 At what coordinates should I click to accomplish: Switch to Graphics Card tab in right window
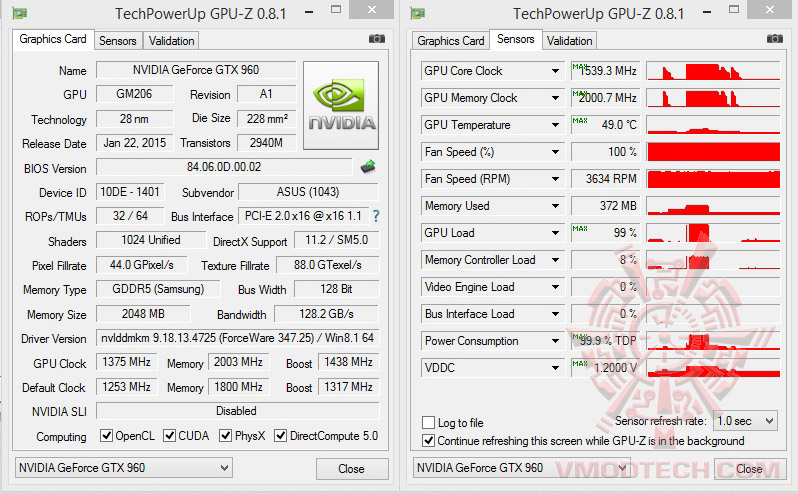tap(451, 41)
